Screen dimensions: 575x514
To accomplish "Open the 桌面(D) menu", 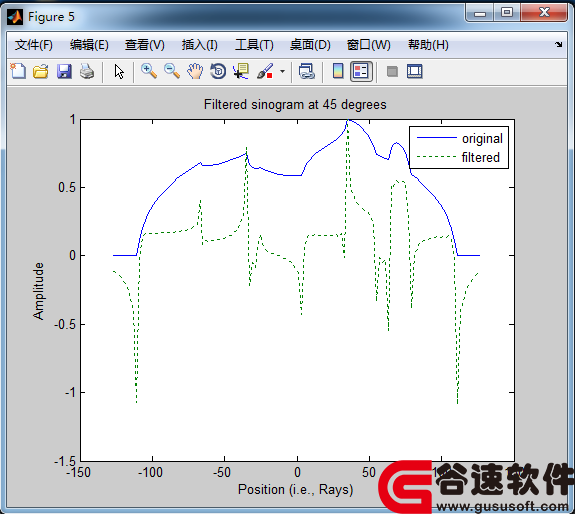I will [x=310, y=45].
